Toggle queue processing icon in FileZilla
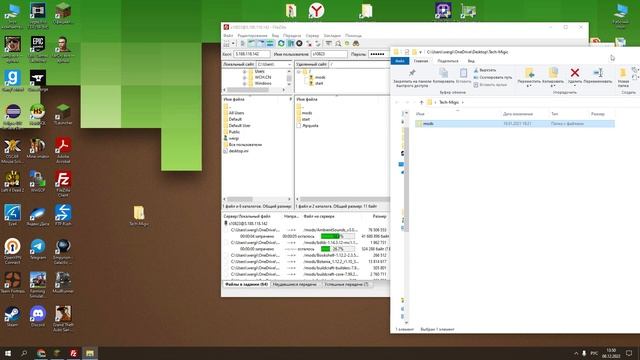Screen dimensions: 640x360 tap(290, 43)
